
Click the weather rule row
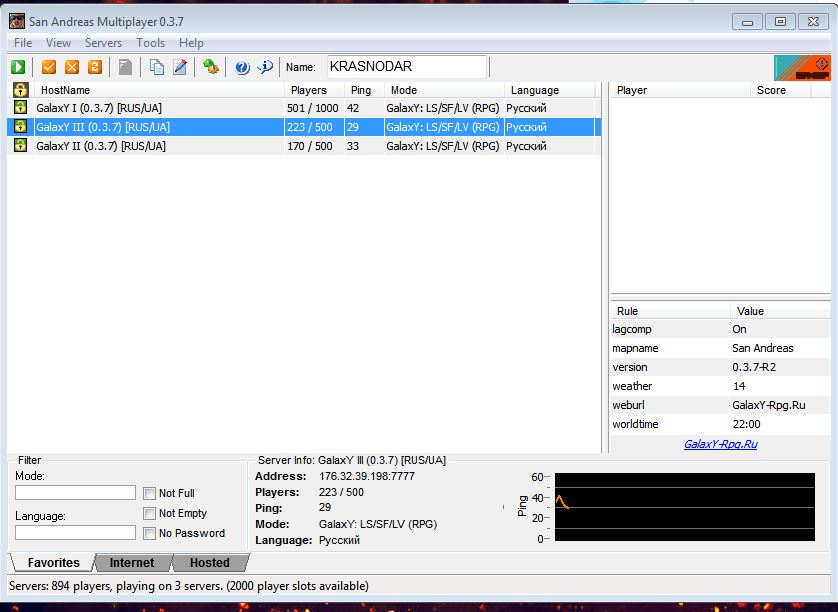[720, 386]
